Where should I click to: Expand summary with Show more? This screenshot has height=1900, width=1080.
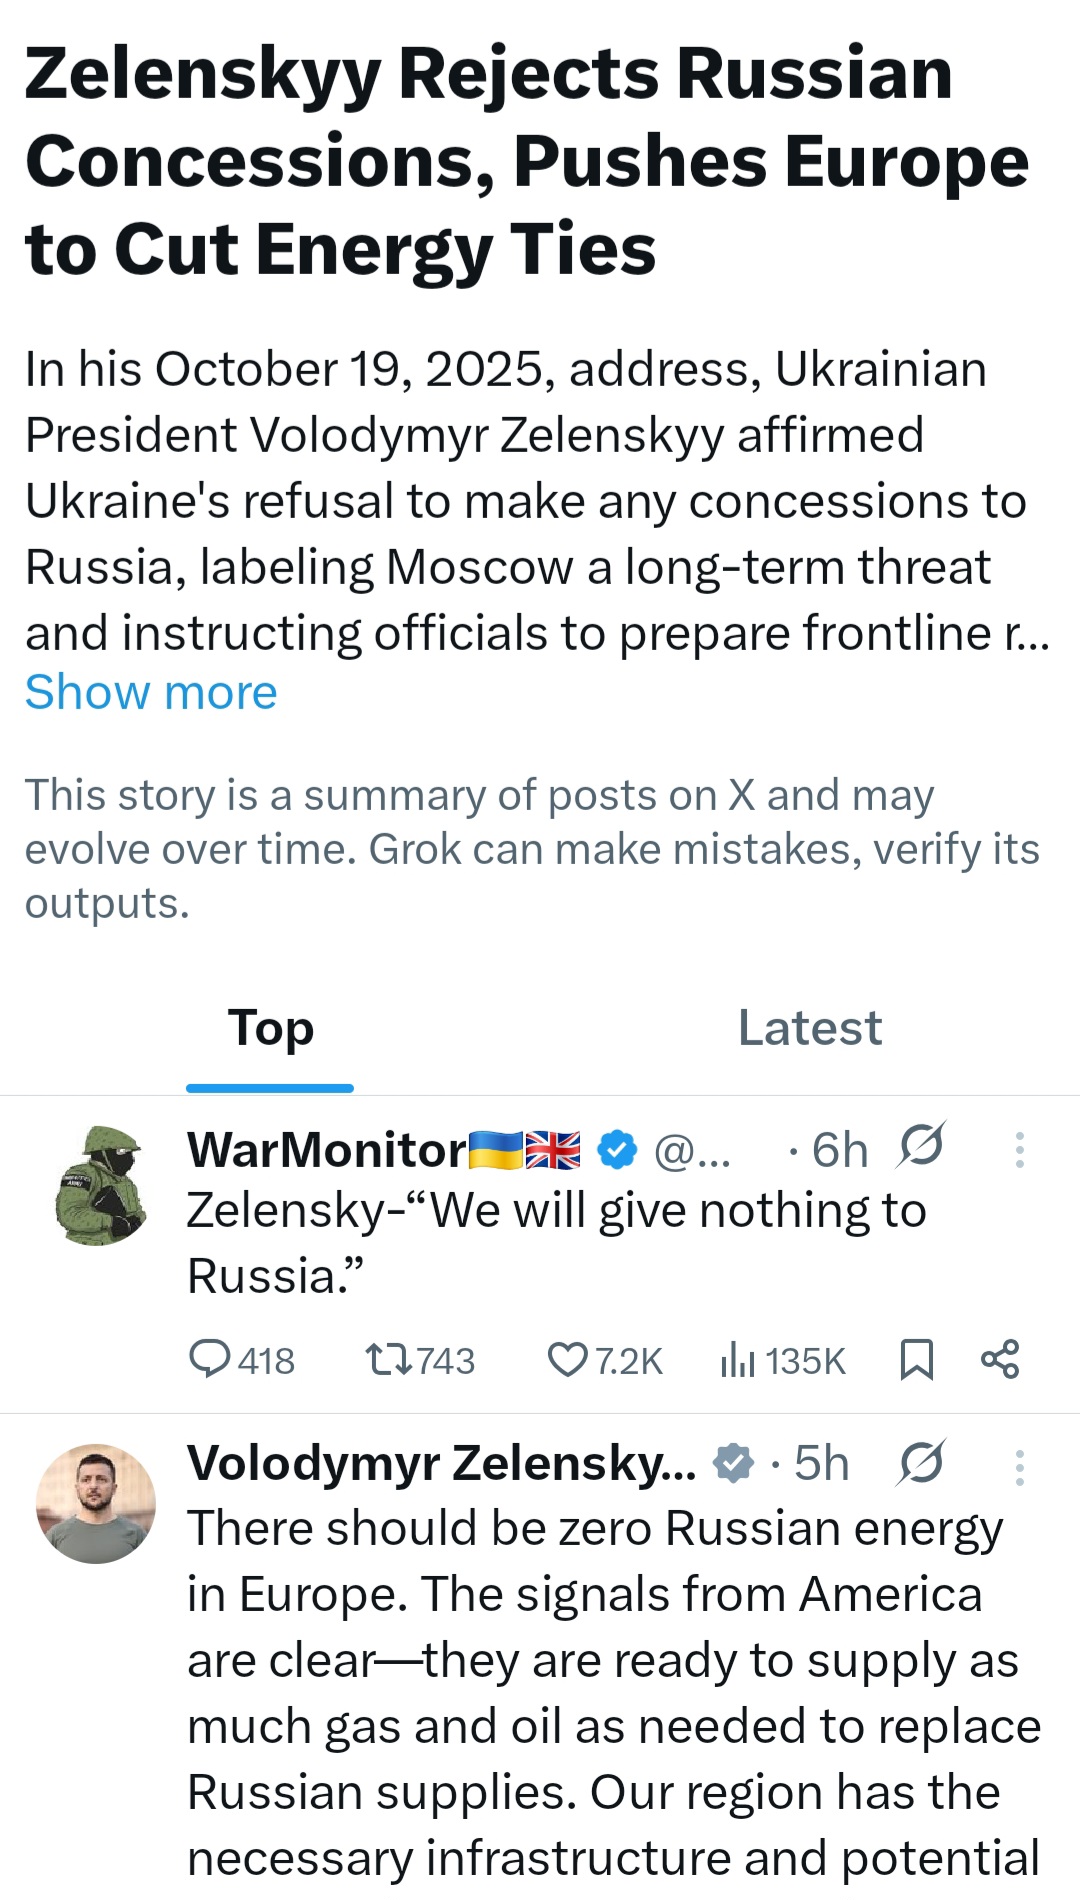(151, 692)
